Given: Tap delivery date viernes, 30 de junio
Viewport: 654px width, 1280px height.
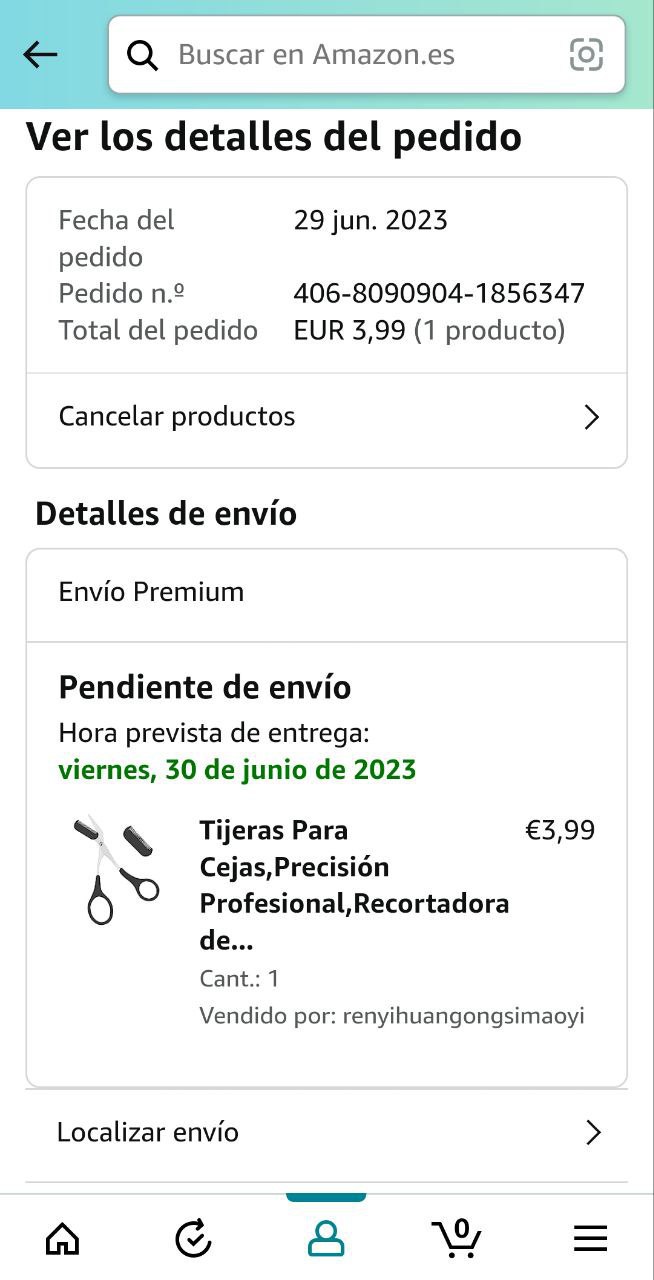Looking at the screenshot, I should 237,770.
